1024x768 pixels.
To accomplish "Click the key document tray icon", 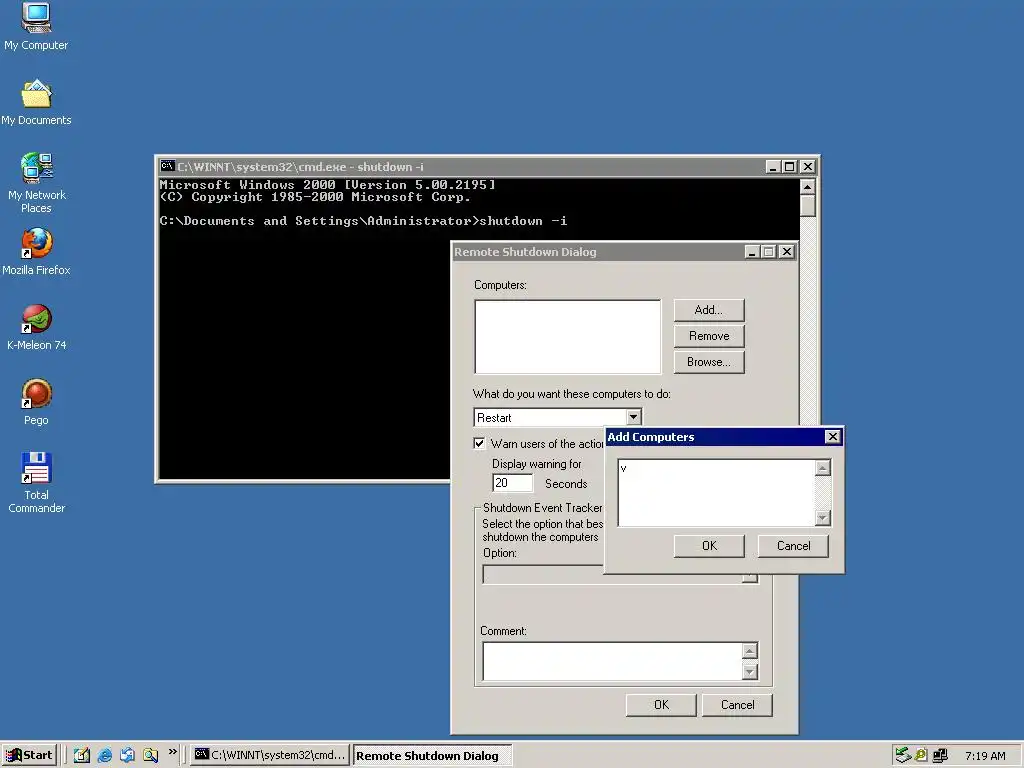I will [x=921, y=755].
